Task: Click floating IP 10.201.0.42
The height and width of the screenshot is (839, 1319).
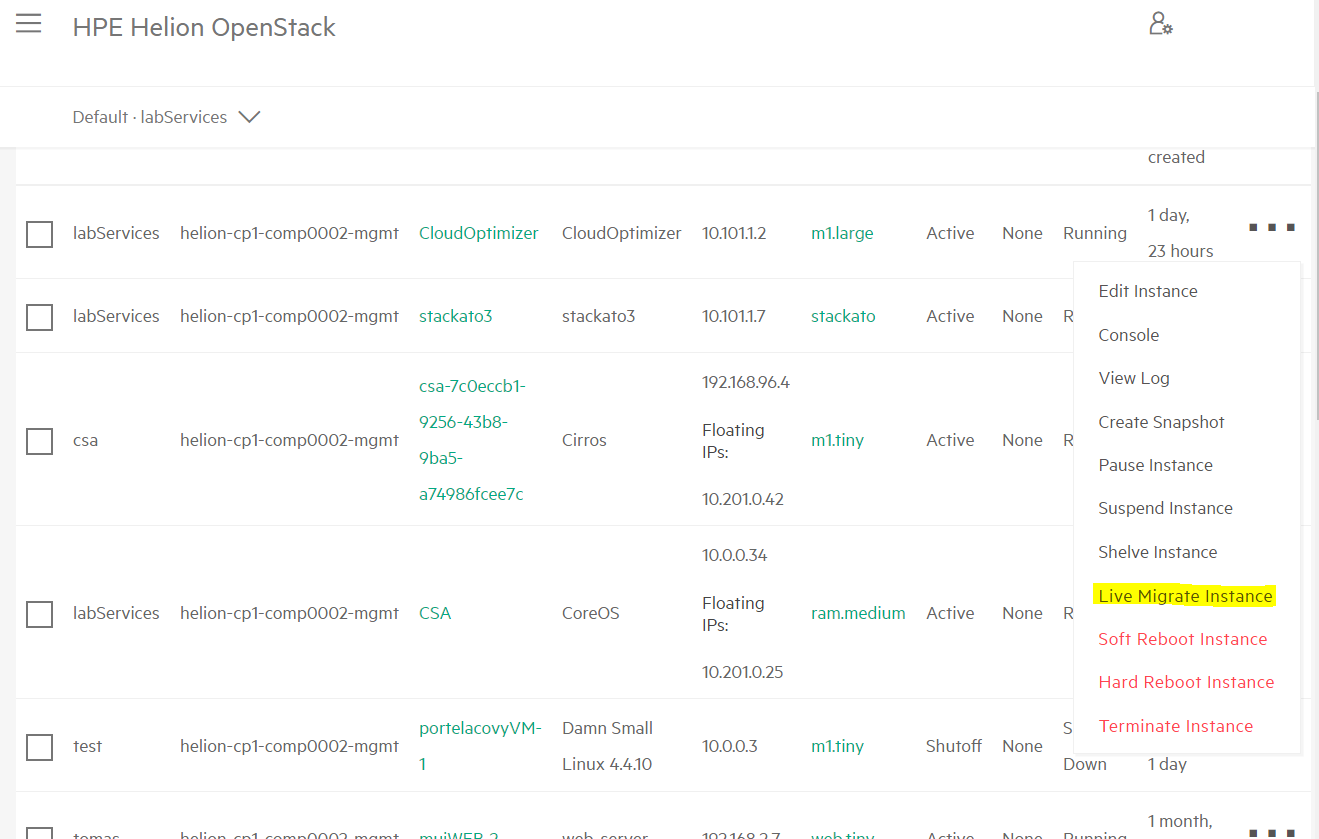Action: click(743, 499)
